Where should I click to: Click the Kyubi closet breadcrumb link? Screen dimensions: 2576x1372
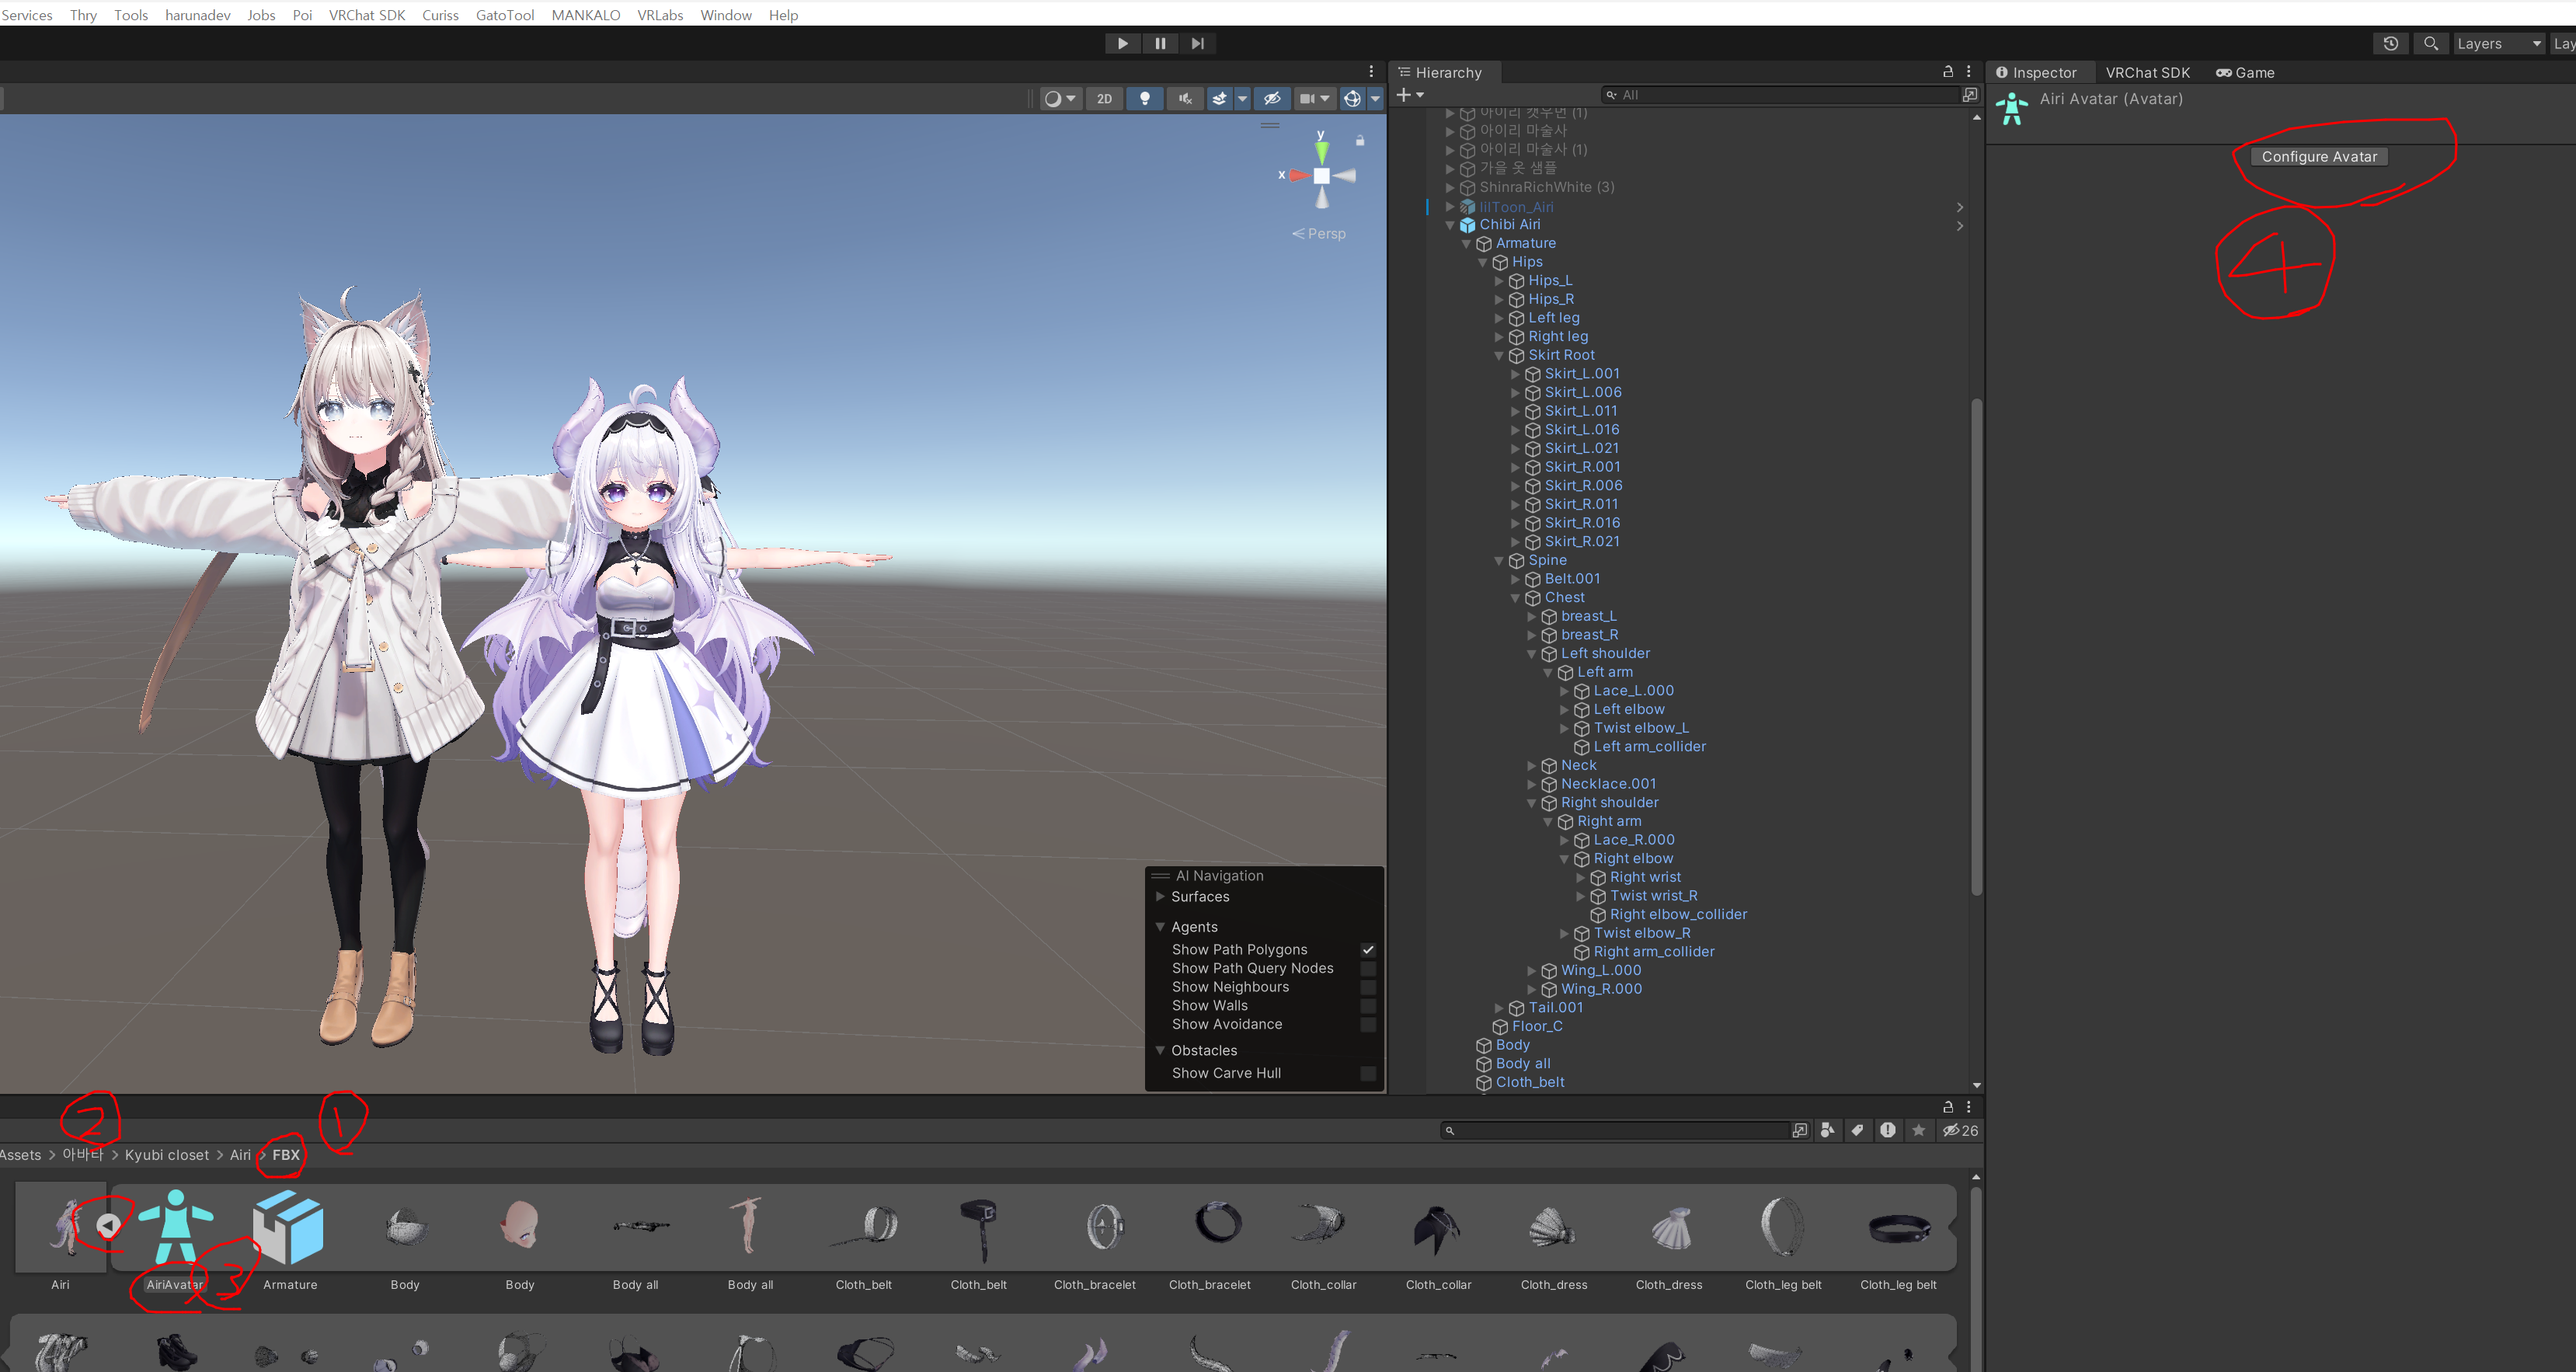(x=167, y=1155)
